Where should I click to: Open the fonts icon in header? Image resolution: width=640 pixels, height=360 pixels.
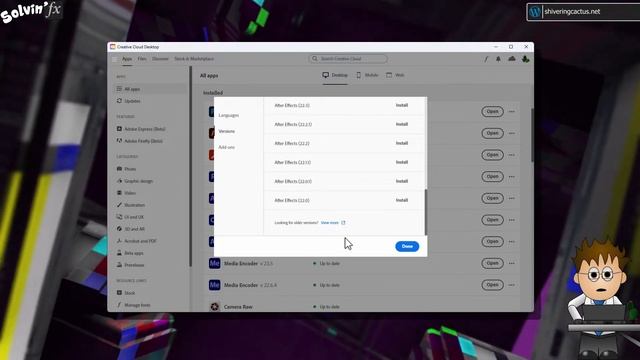tap(486, 59)
